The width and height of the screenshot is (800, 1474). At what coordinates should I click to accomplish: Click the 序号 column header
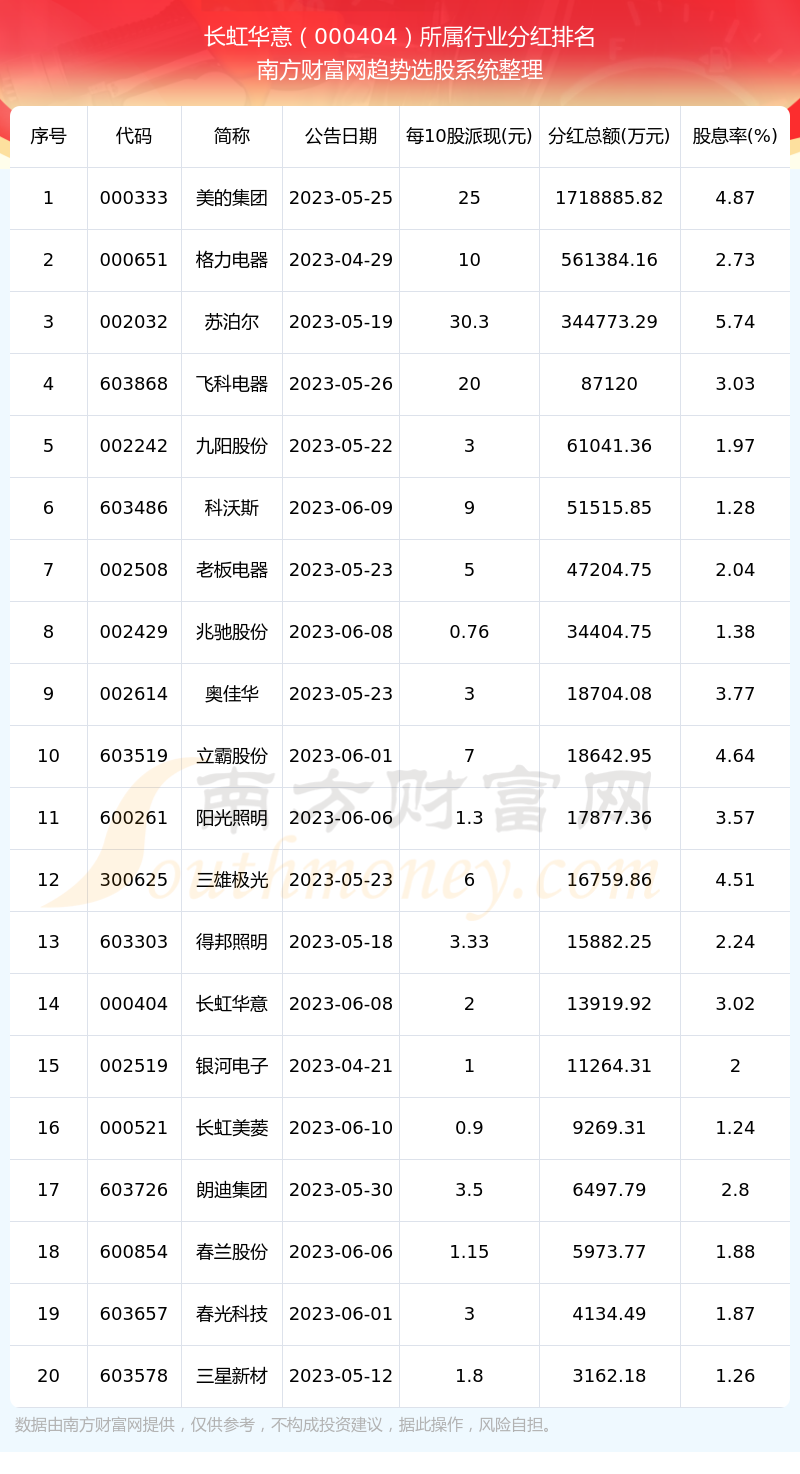[x=48, y=136]
